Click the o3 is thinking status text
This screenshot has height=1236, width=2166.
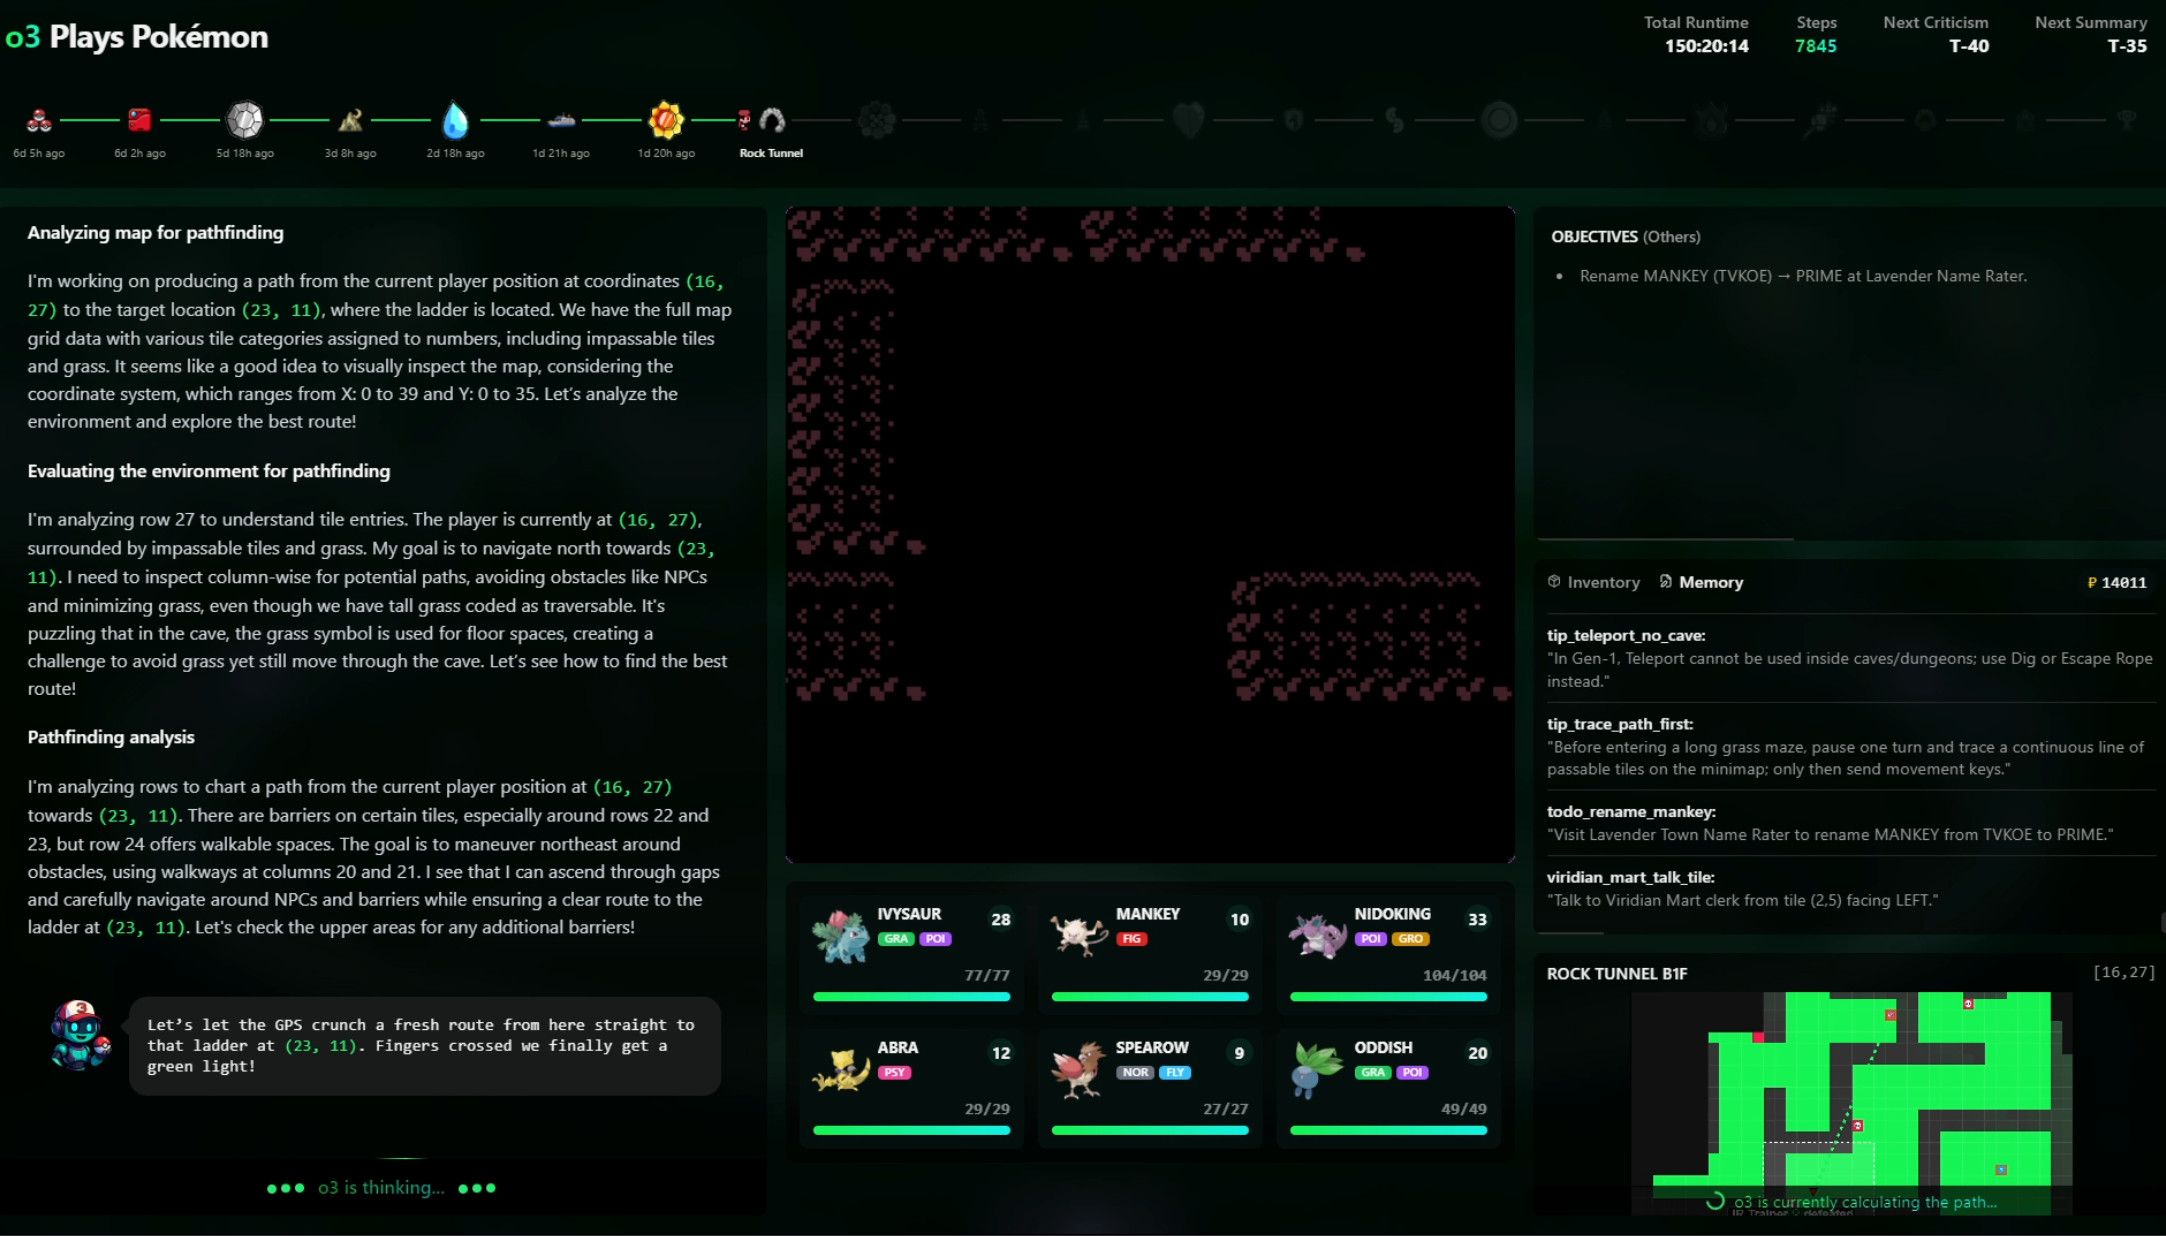(x=381, y=1188)
